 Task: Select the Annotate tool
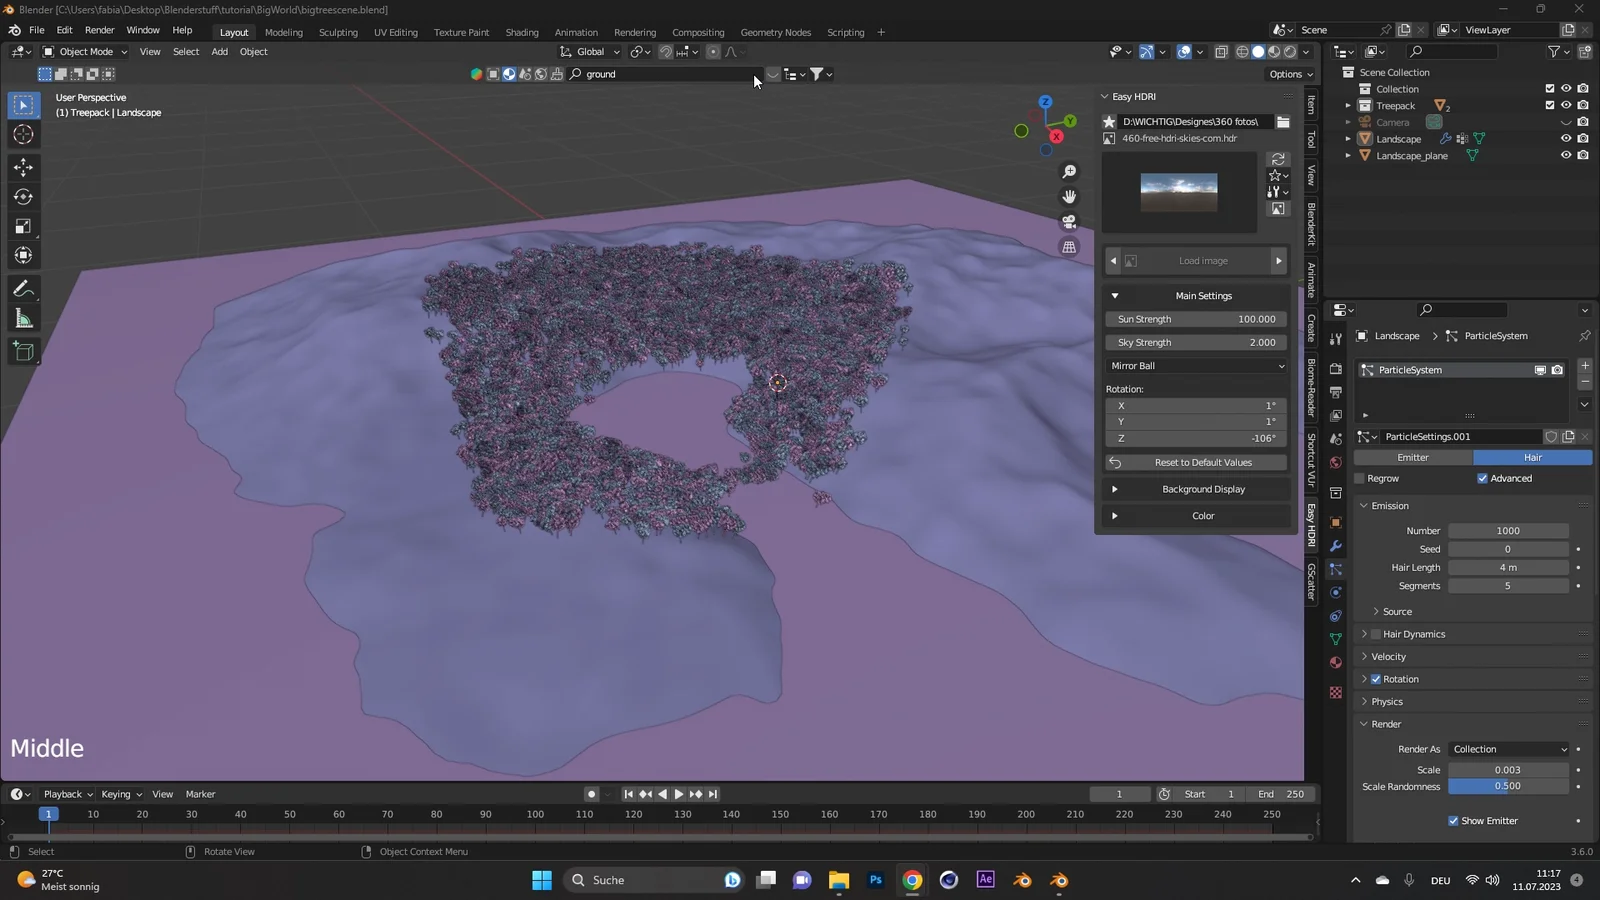(22, 289)
